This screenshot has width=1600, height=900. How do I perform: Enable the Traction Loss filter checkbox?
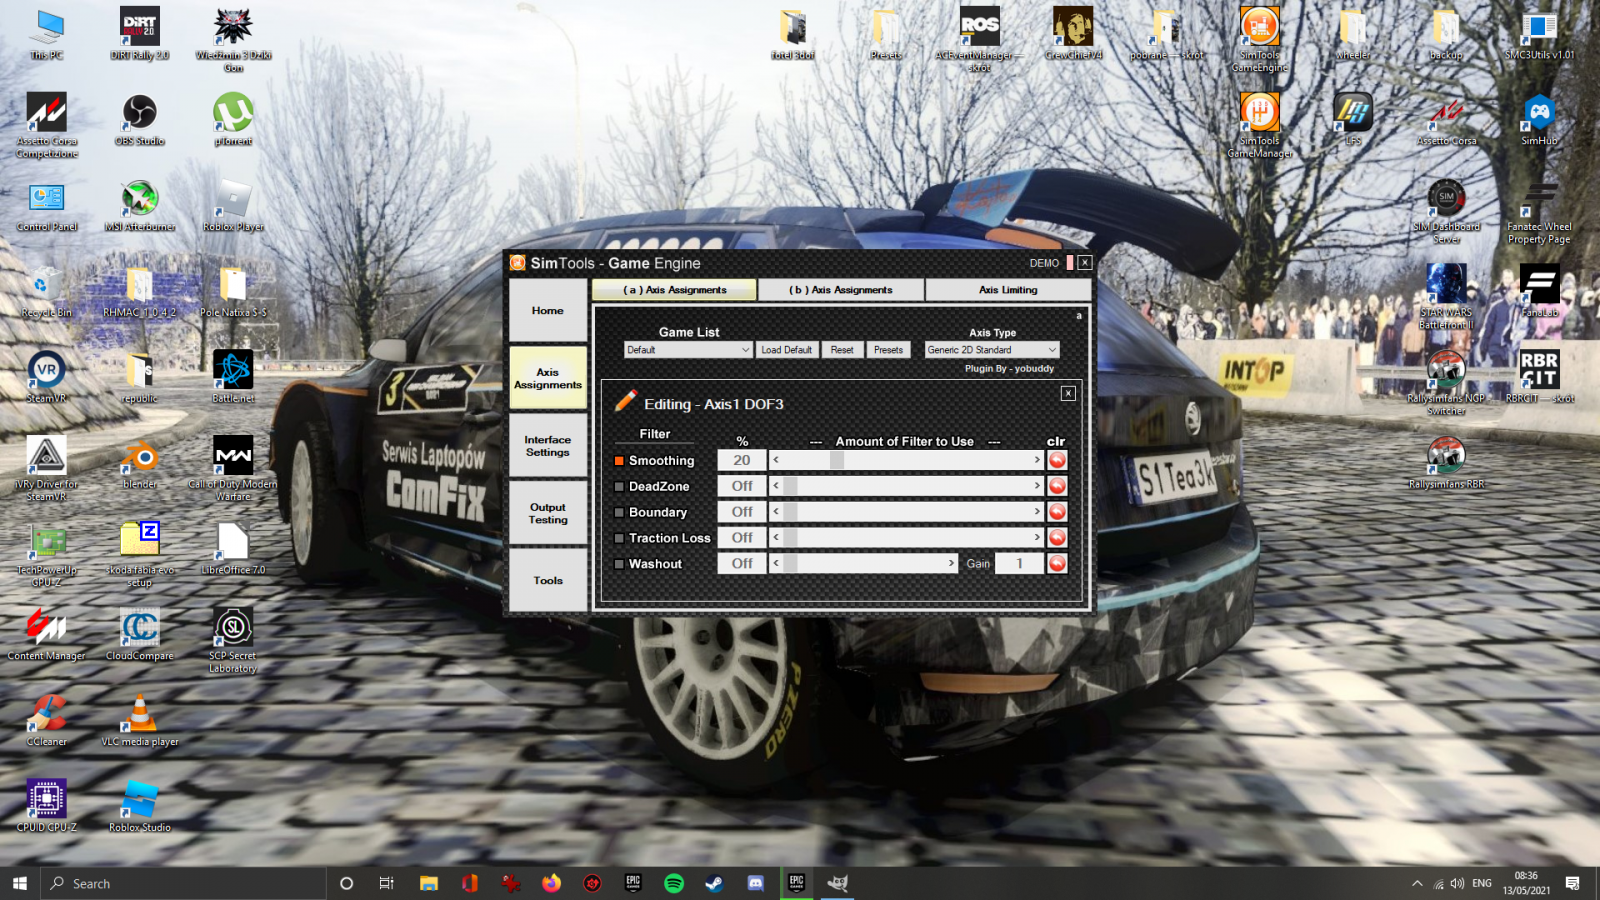click(x=619, y=538)
